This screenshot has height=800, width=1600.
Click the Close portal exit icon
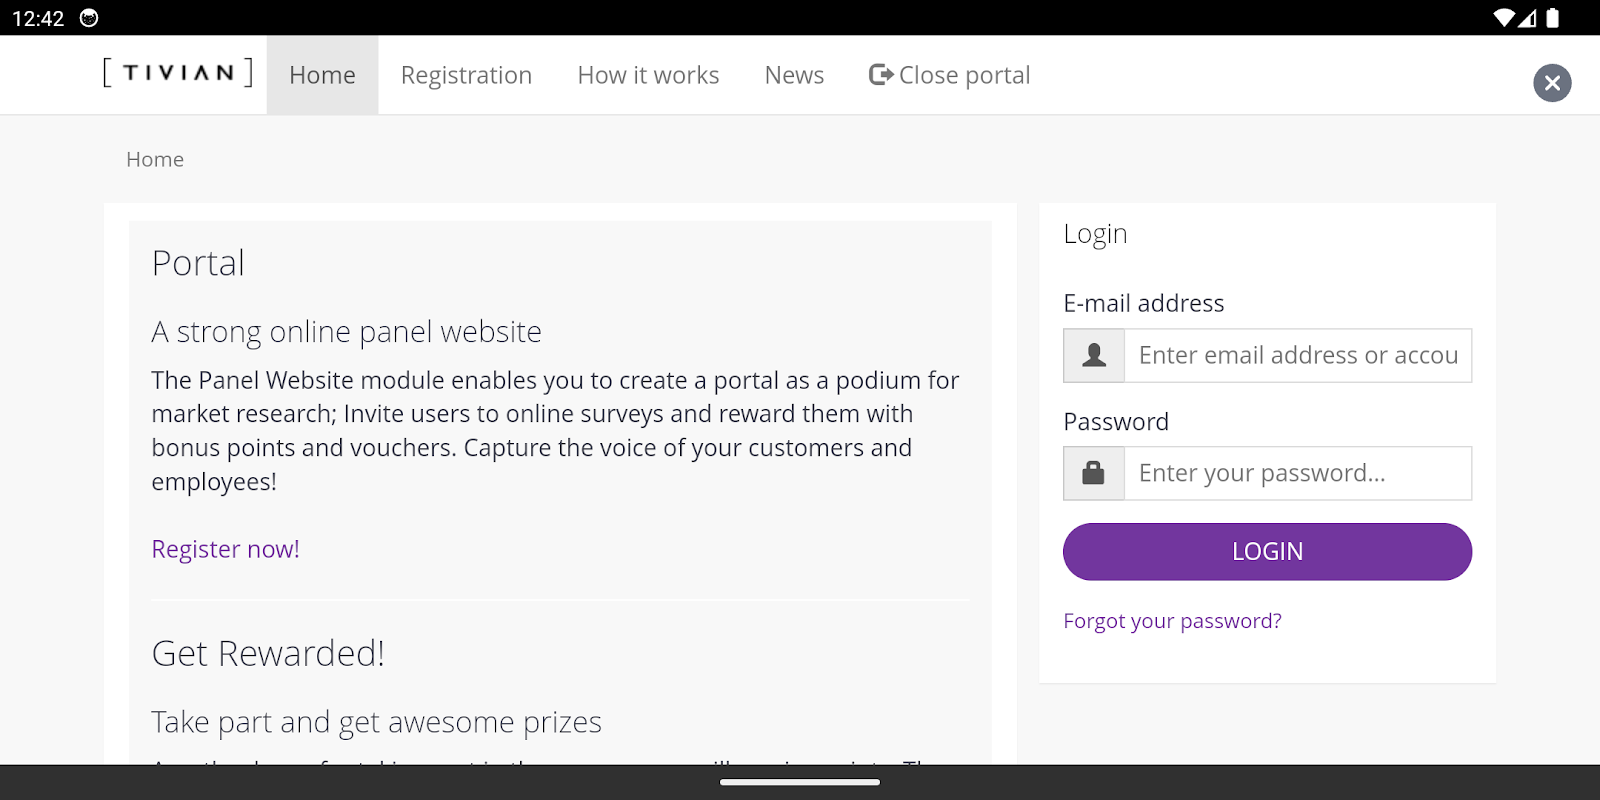tap(881, 75)
